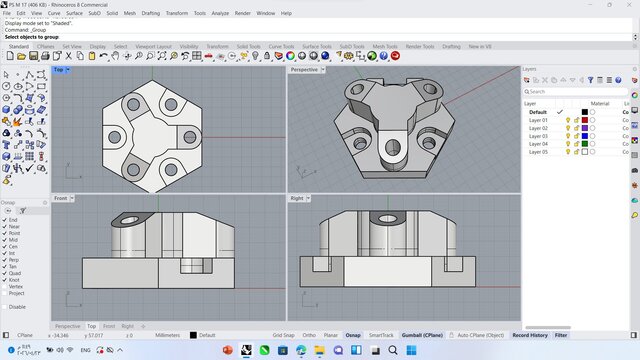Open Layers panel help icon
Viewport: 640px width, 360px height.
pyautogui.click(x=618, y=80)
